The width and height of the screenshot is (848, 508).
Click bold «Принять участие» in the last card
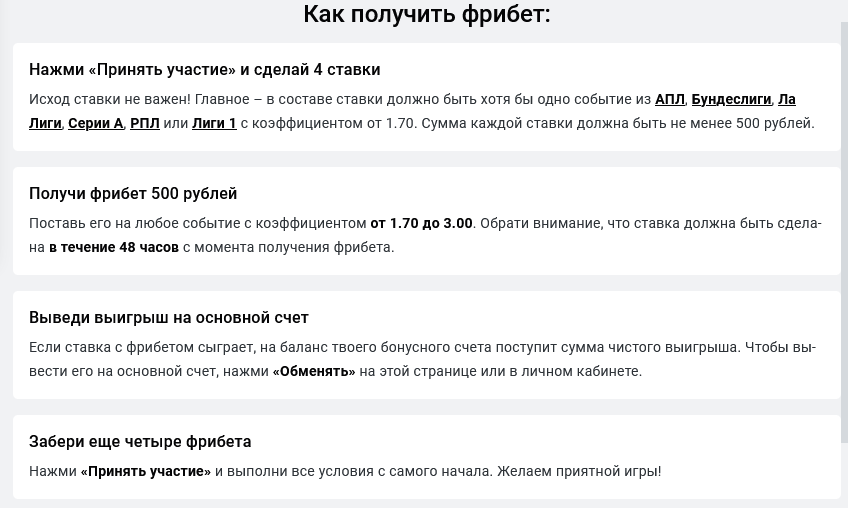pyautogui.click(x=146, y=471)
